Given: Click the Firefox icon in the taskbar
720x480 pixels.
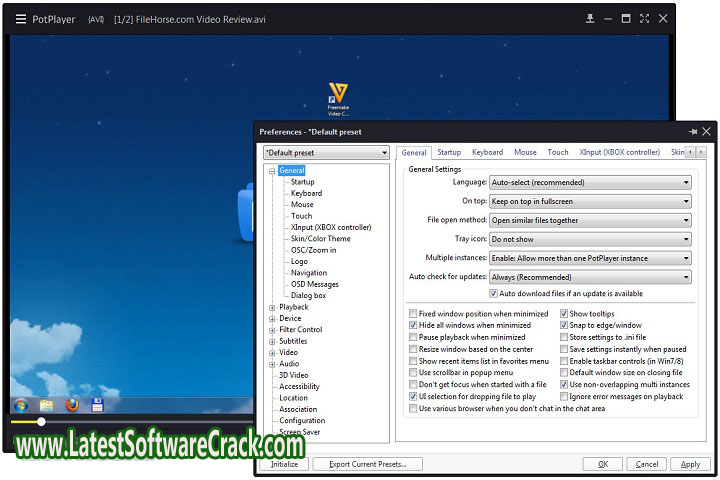Looking at the screenshot, I should [x=72, y=405].
